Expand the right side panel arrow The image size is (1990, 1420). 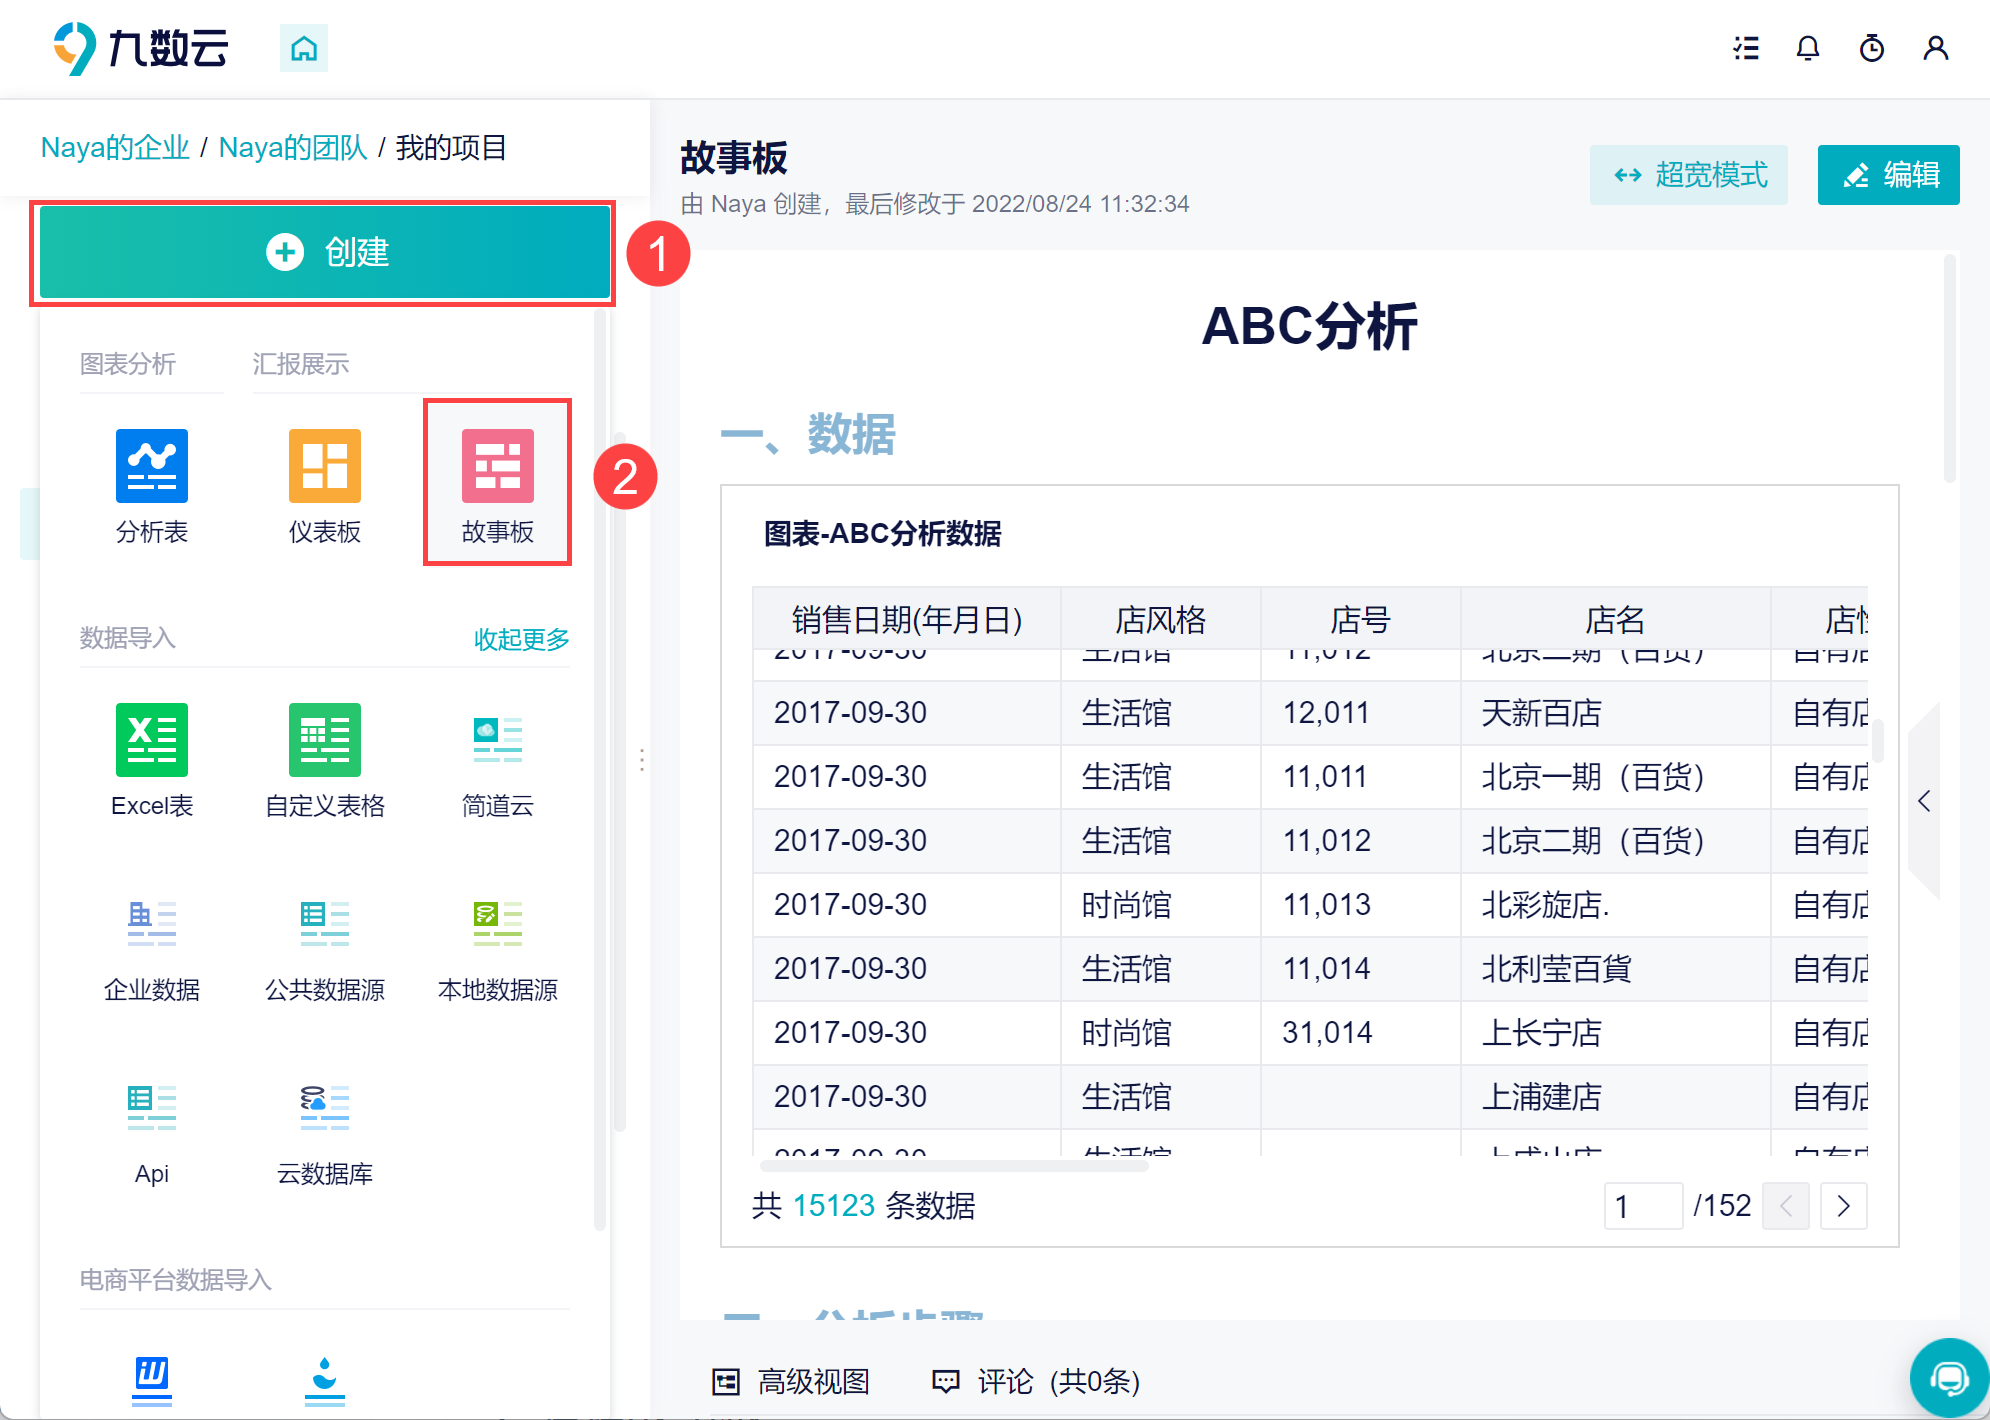pyautogui.click(x=1924, y=801)
